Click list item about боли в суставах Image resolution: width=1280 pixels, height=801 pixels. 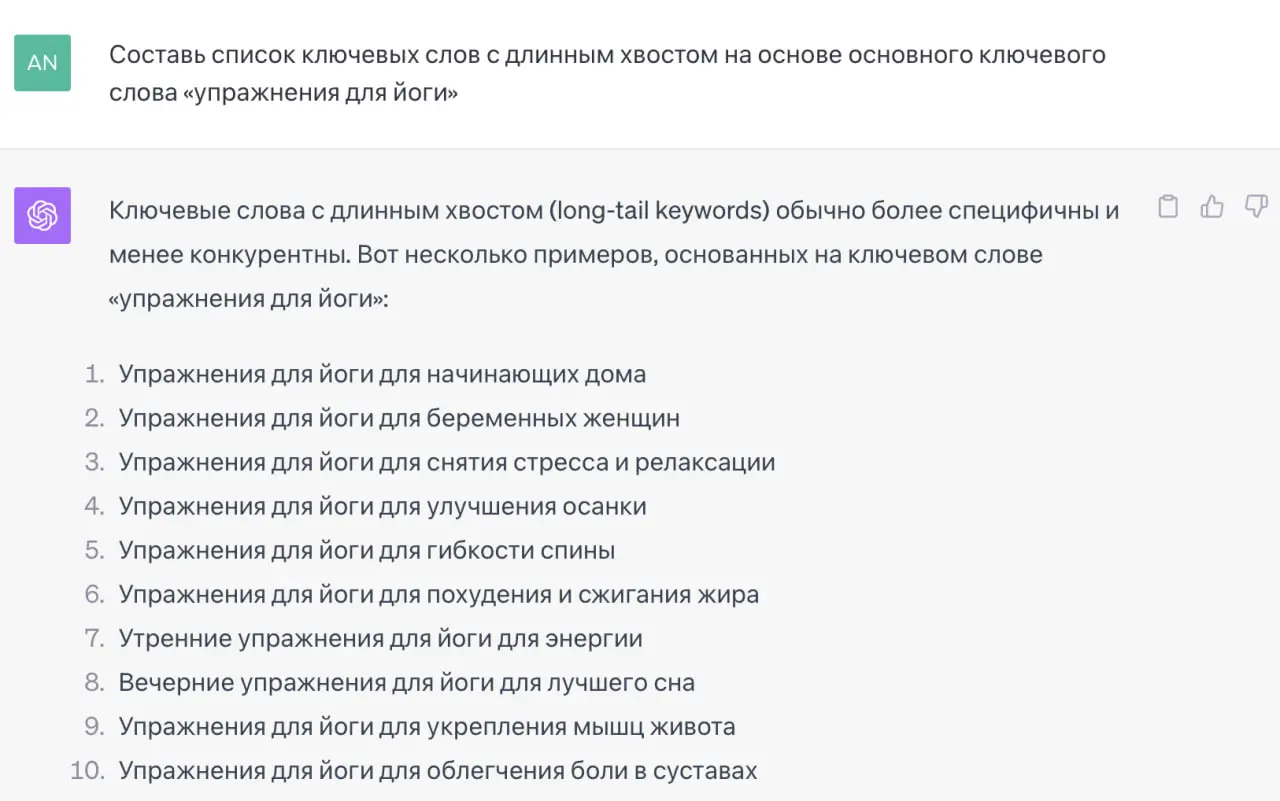tap(438, 770)
